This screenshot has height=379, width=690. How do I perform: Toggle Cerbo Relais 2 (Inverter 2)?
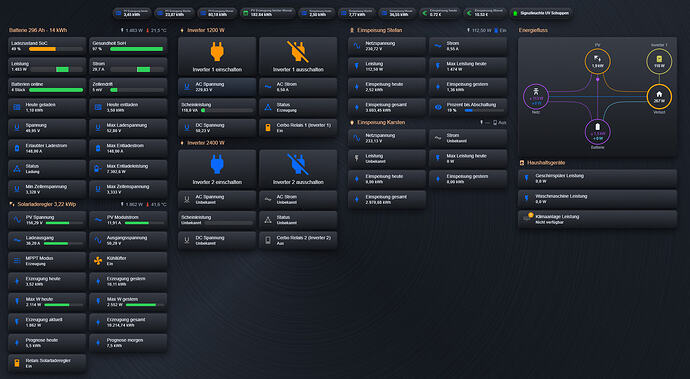click(298, 240)
